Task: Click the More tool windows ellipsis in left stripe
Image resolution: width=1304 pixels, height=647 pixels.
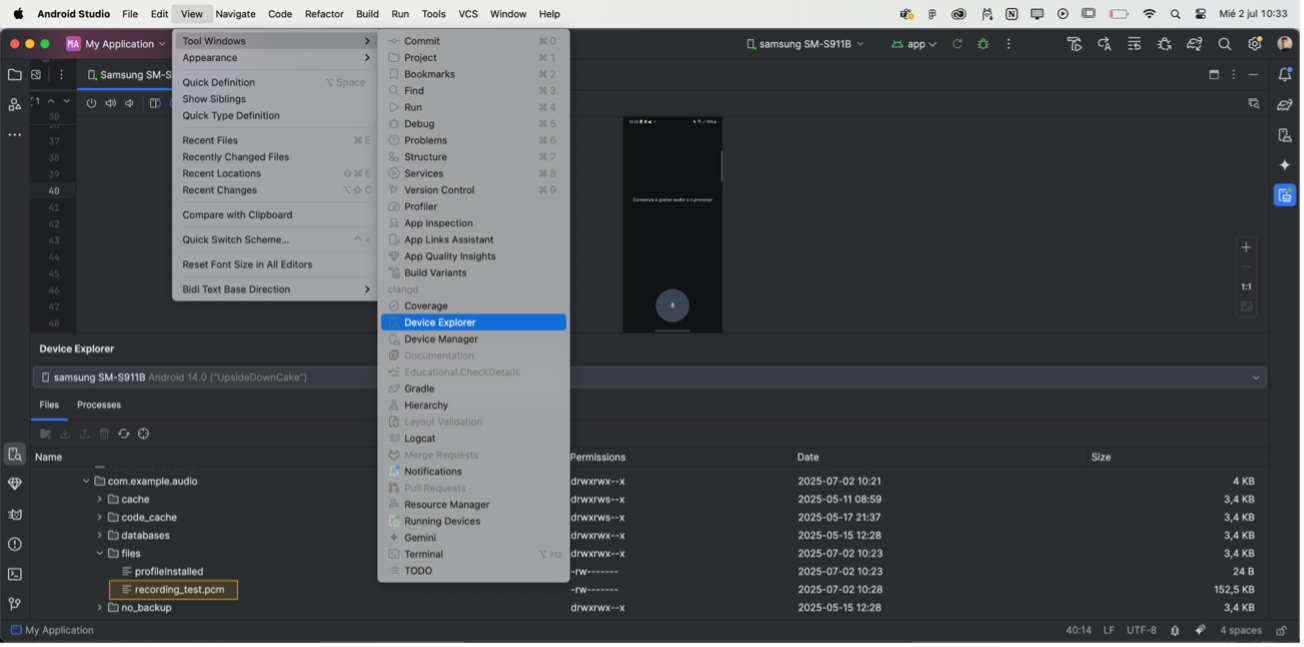Action: coord(14,135)
